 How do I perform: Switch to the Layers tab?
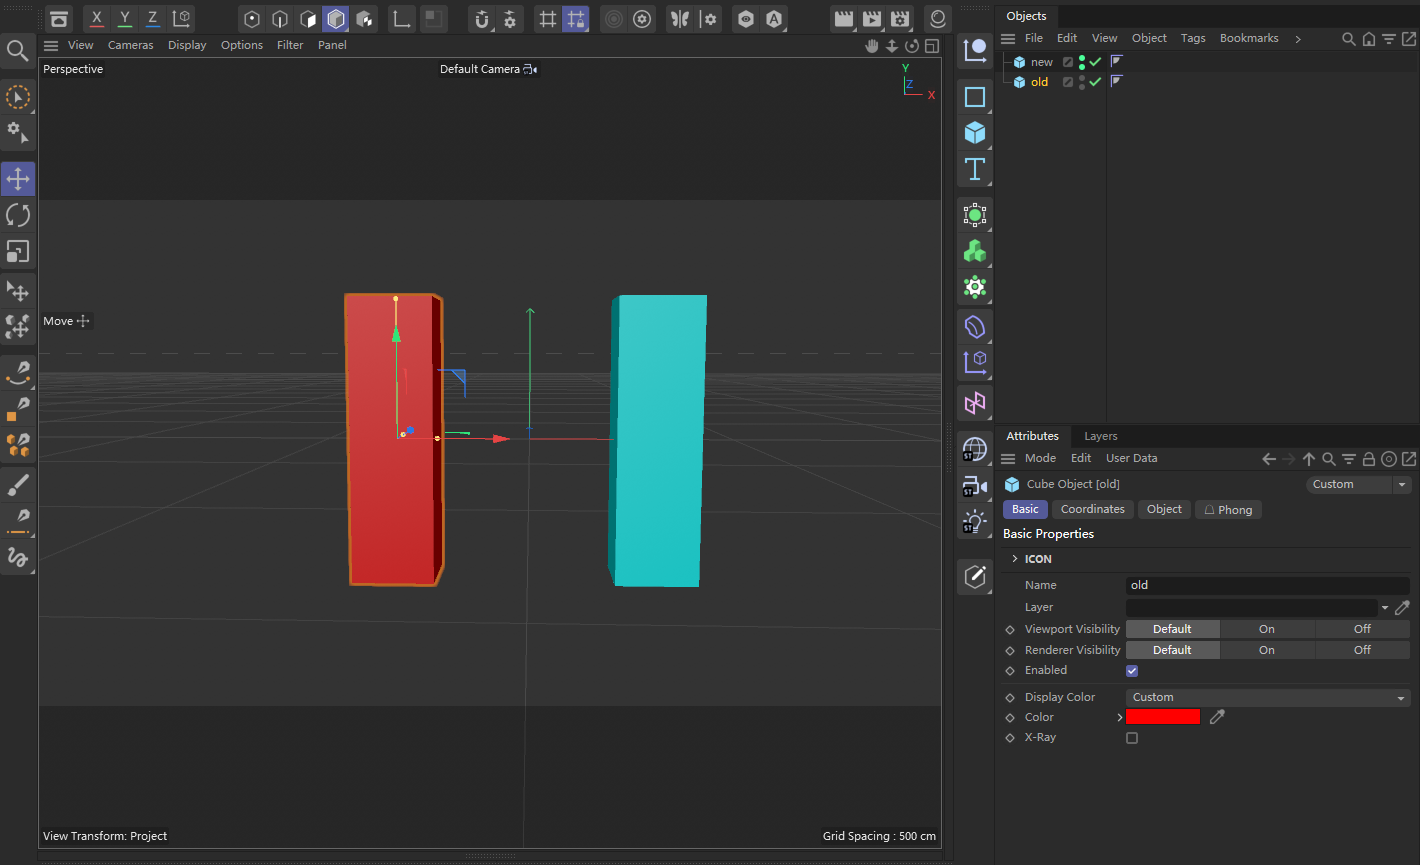1101,436
